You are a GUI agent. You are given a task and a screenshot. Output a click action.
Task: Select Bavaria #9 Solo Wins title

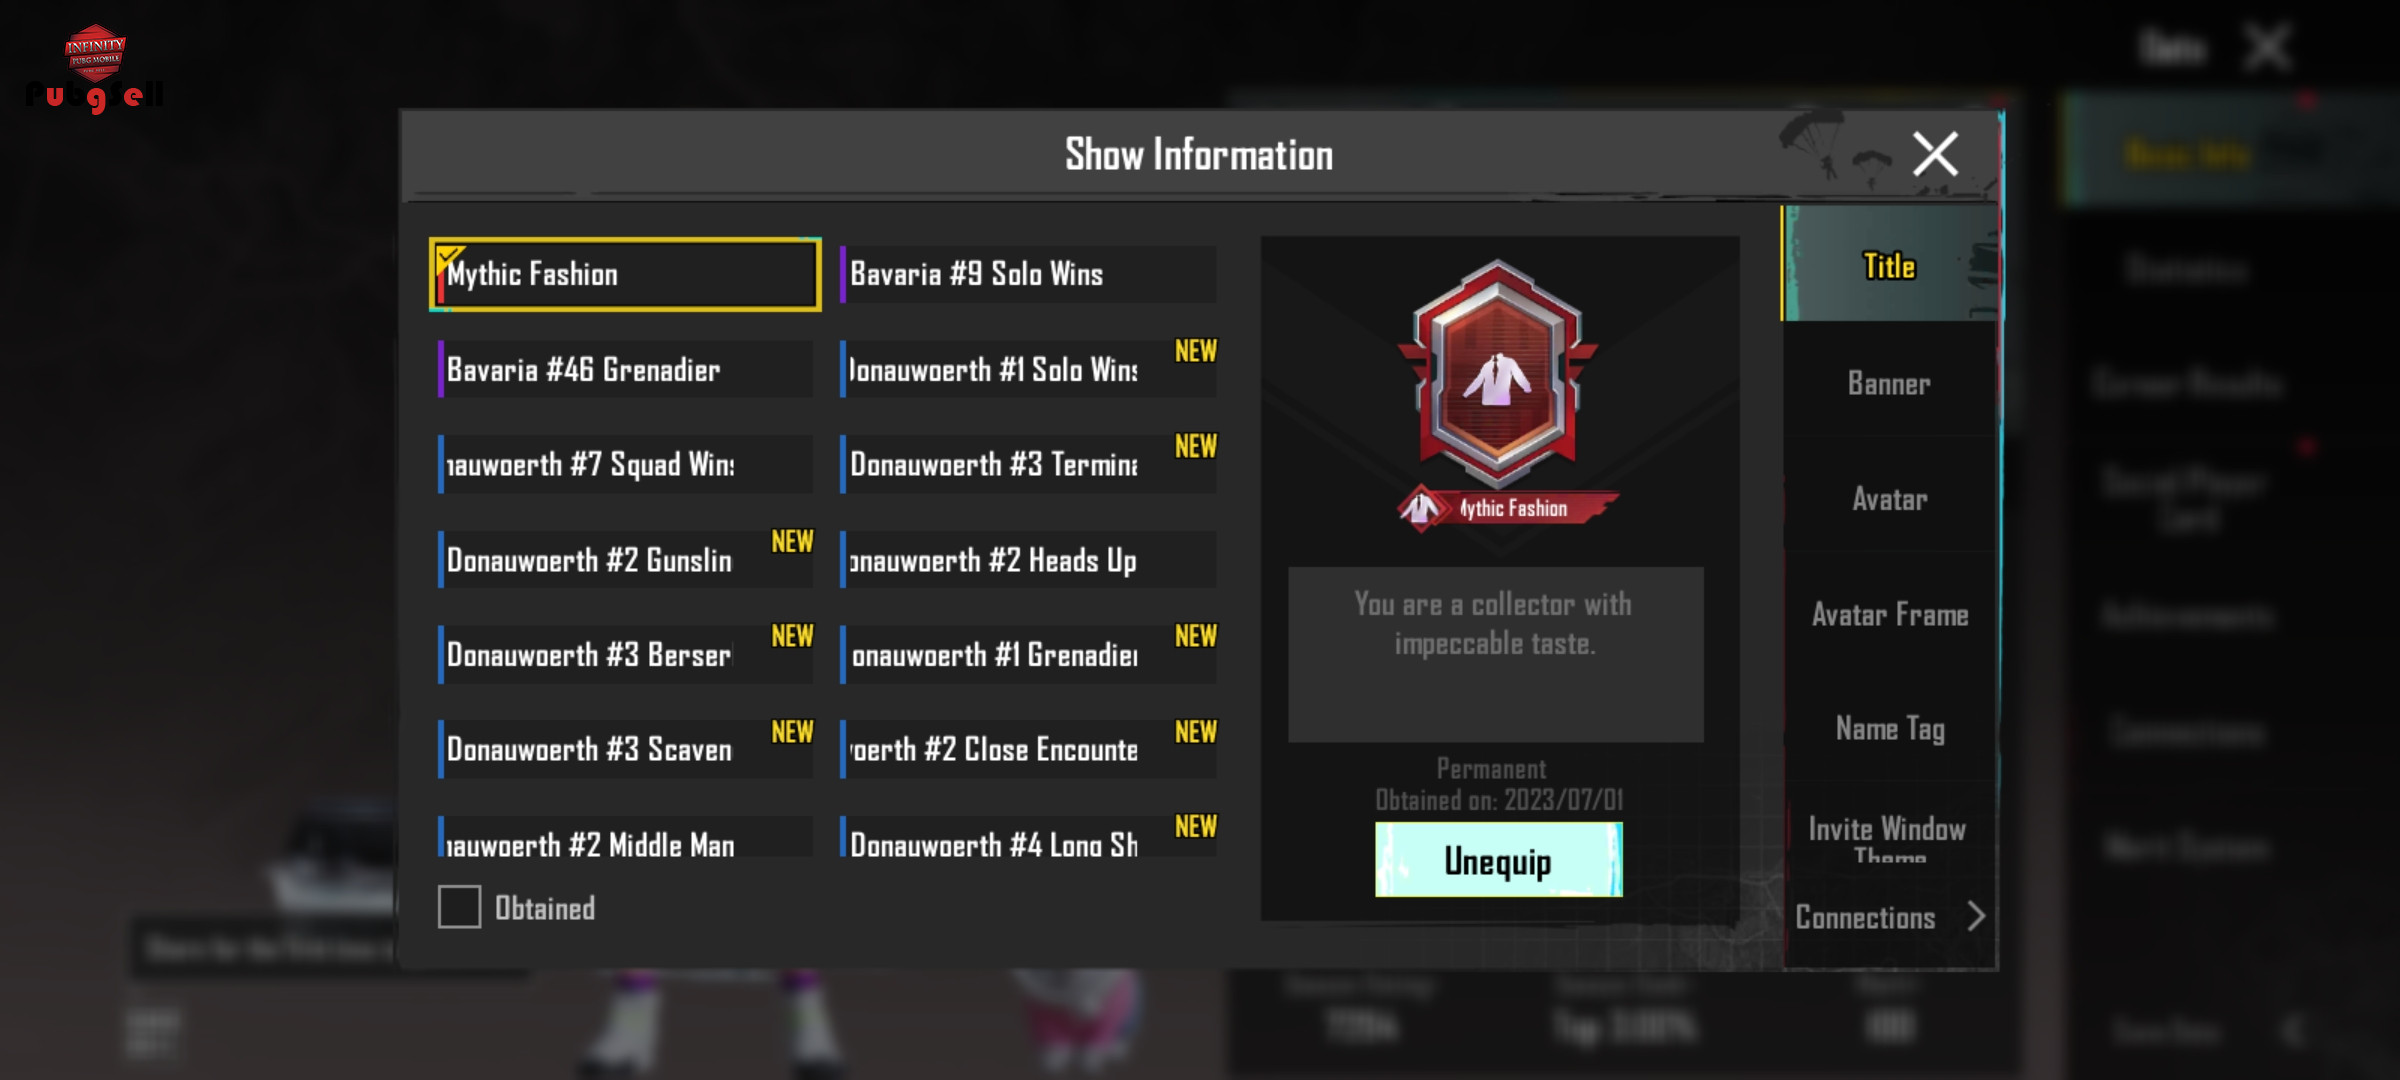[1028, 274]
